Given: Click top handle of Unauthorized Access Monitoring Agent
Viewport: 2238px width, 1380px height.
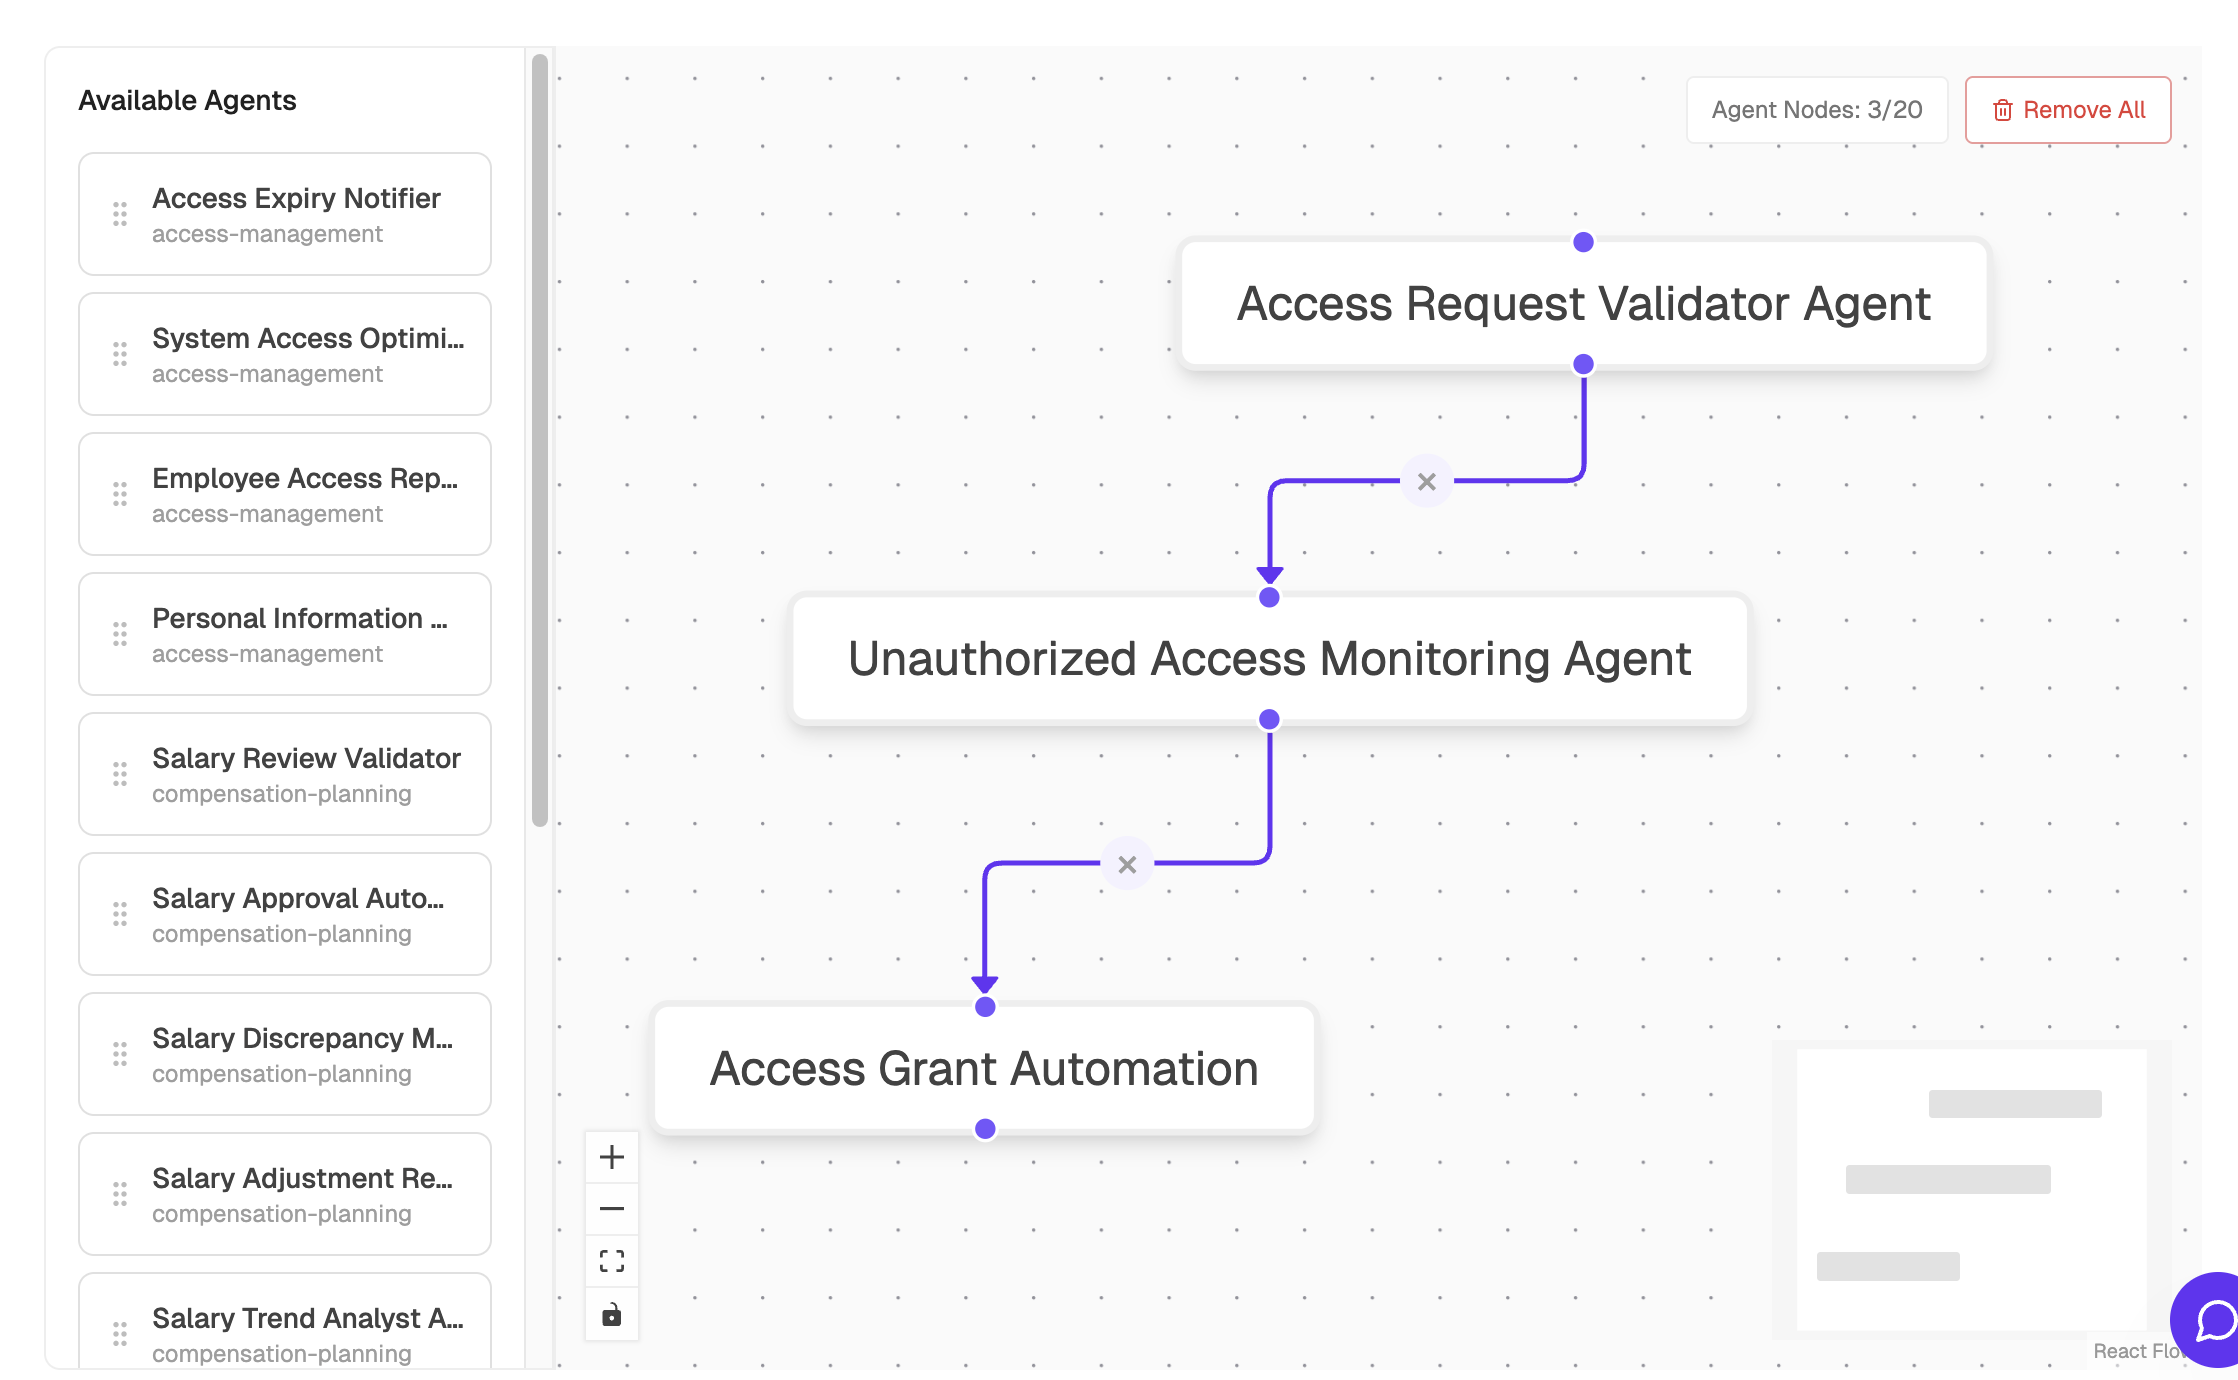Looking at the screenshot, I should point(1270,597).
